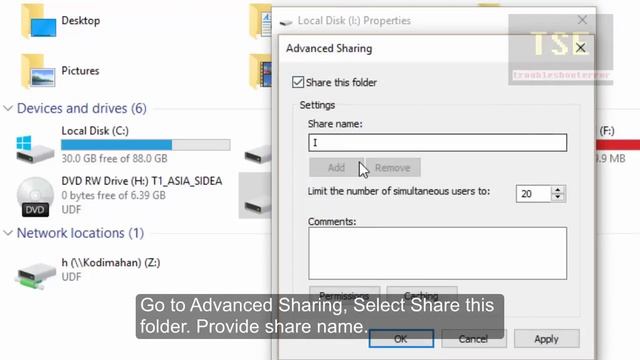
Task: Increase simultaneous users with up arrow
Action: tap(558, 190)
